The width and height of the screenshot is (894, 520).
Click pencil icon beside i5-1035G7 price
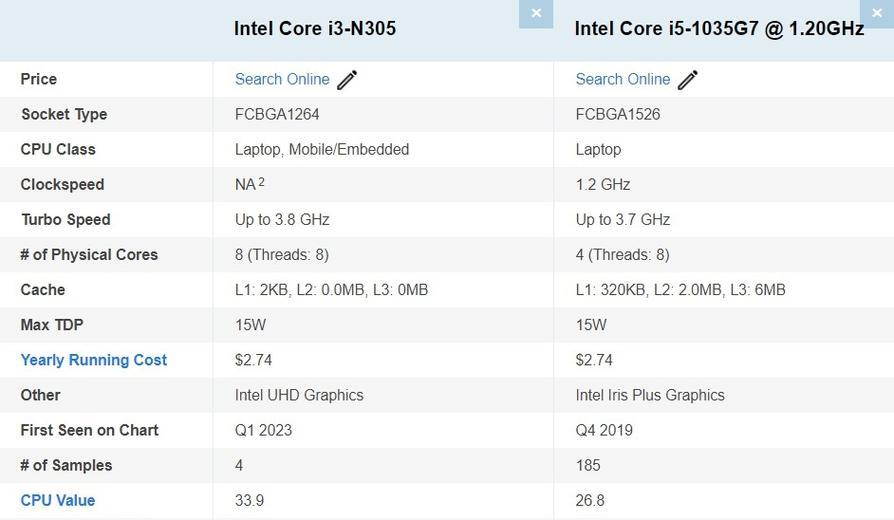pos(688,80)
